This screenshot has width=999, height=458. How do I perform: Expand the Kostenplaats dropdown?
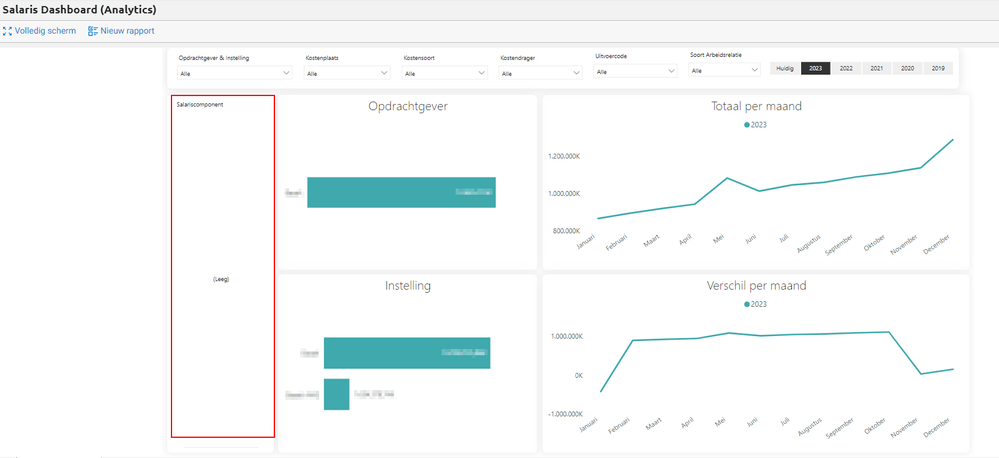[347, 73]
